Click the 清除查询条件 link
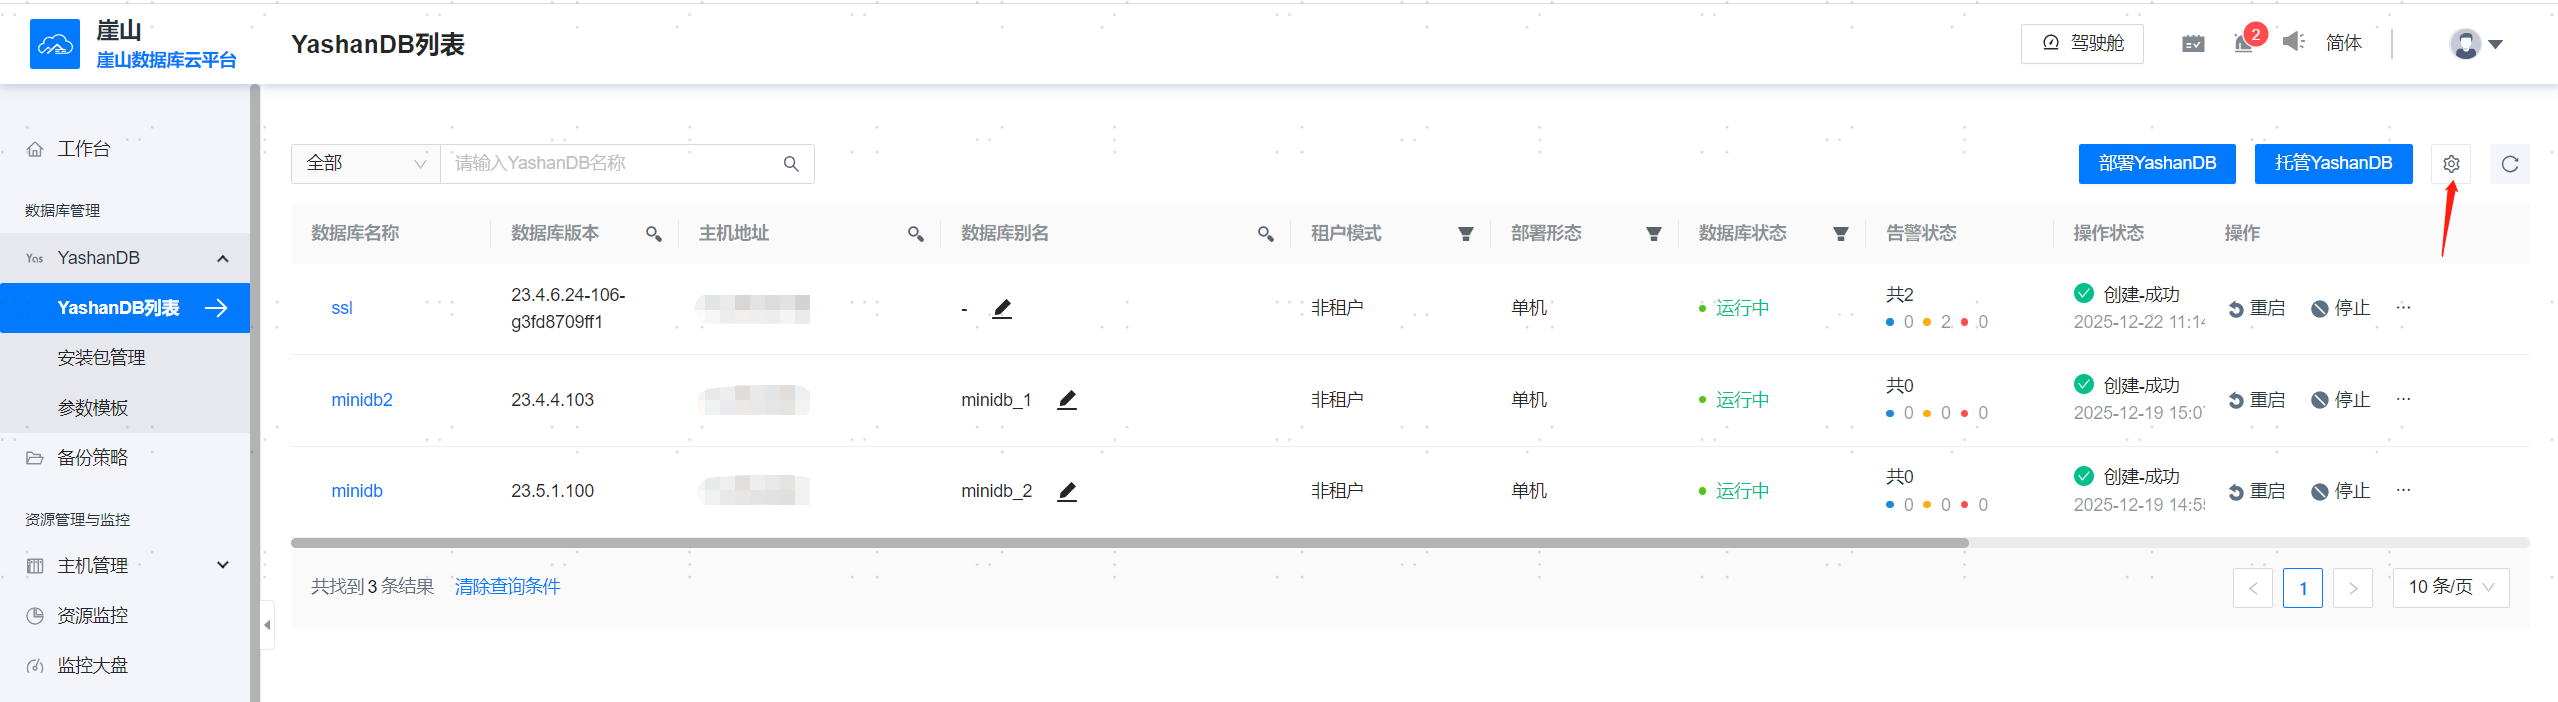Image resolution: width=2558 pixels, height=702 pixels. (x=506, y=587)
